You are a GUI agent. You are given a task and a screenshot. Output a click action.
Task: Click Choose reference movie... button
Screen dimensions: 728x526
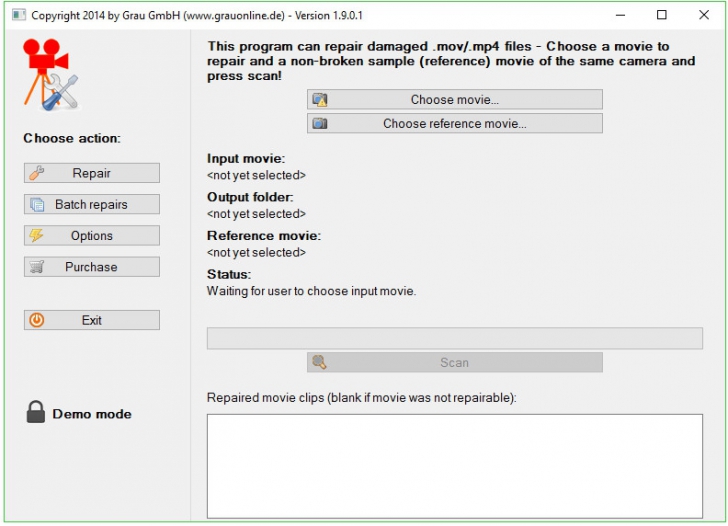(455, 123)
